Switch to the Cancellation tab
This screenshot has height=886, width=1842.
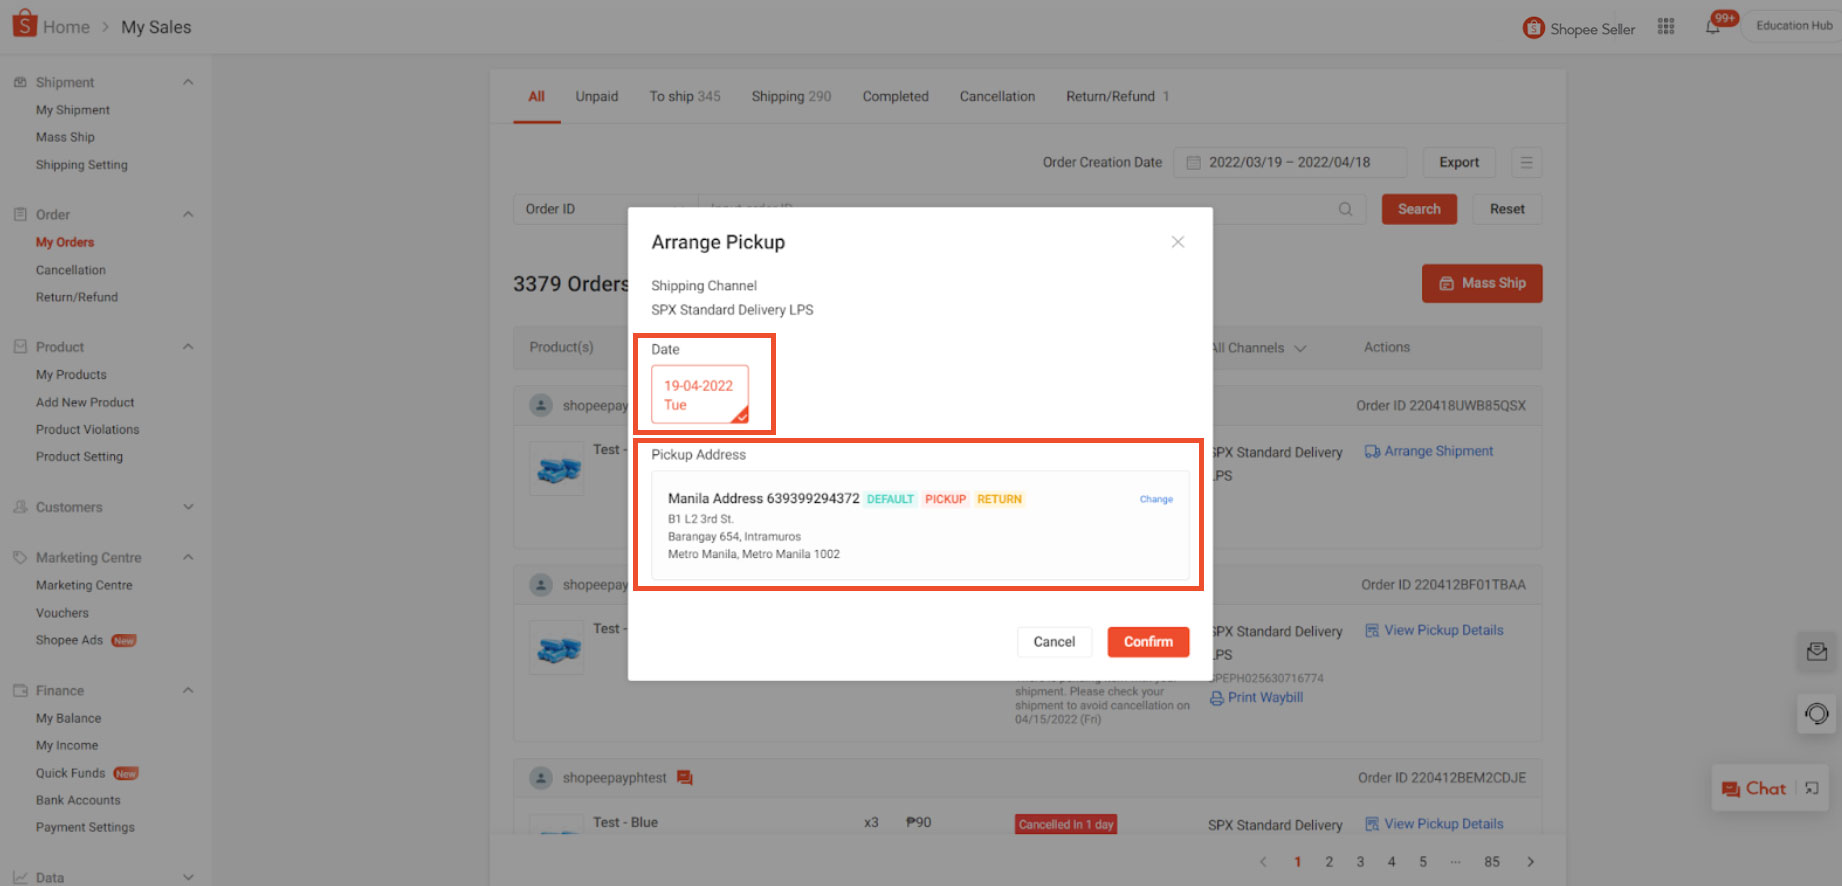point(997,96)
